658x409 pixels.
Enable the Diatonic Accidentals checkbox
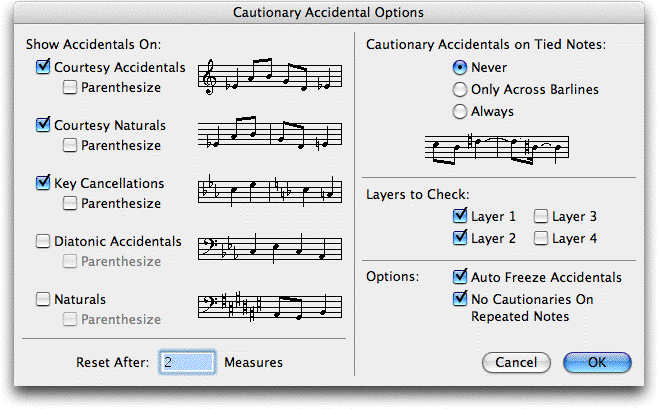tap(43, 241)
